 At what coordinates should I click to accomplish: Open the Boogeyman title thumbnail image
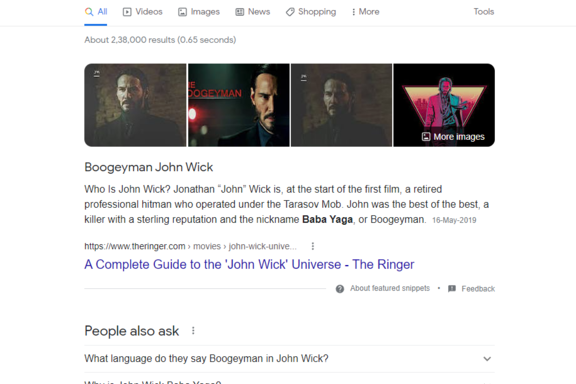(x=239, y=105)
